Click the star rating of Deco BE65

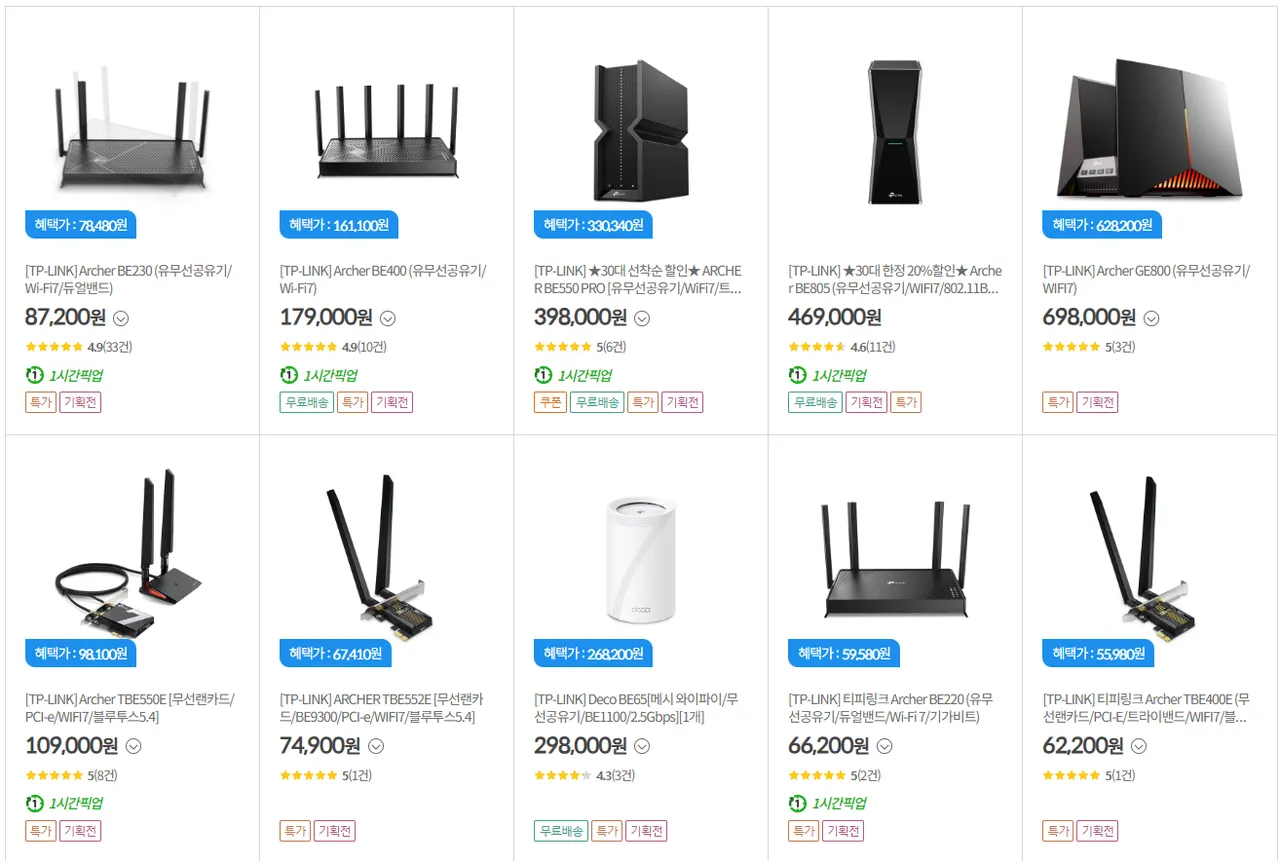[563, 775]
